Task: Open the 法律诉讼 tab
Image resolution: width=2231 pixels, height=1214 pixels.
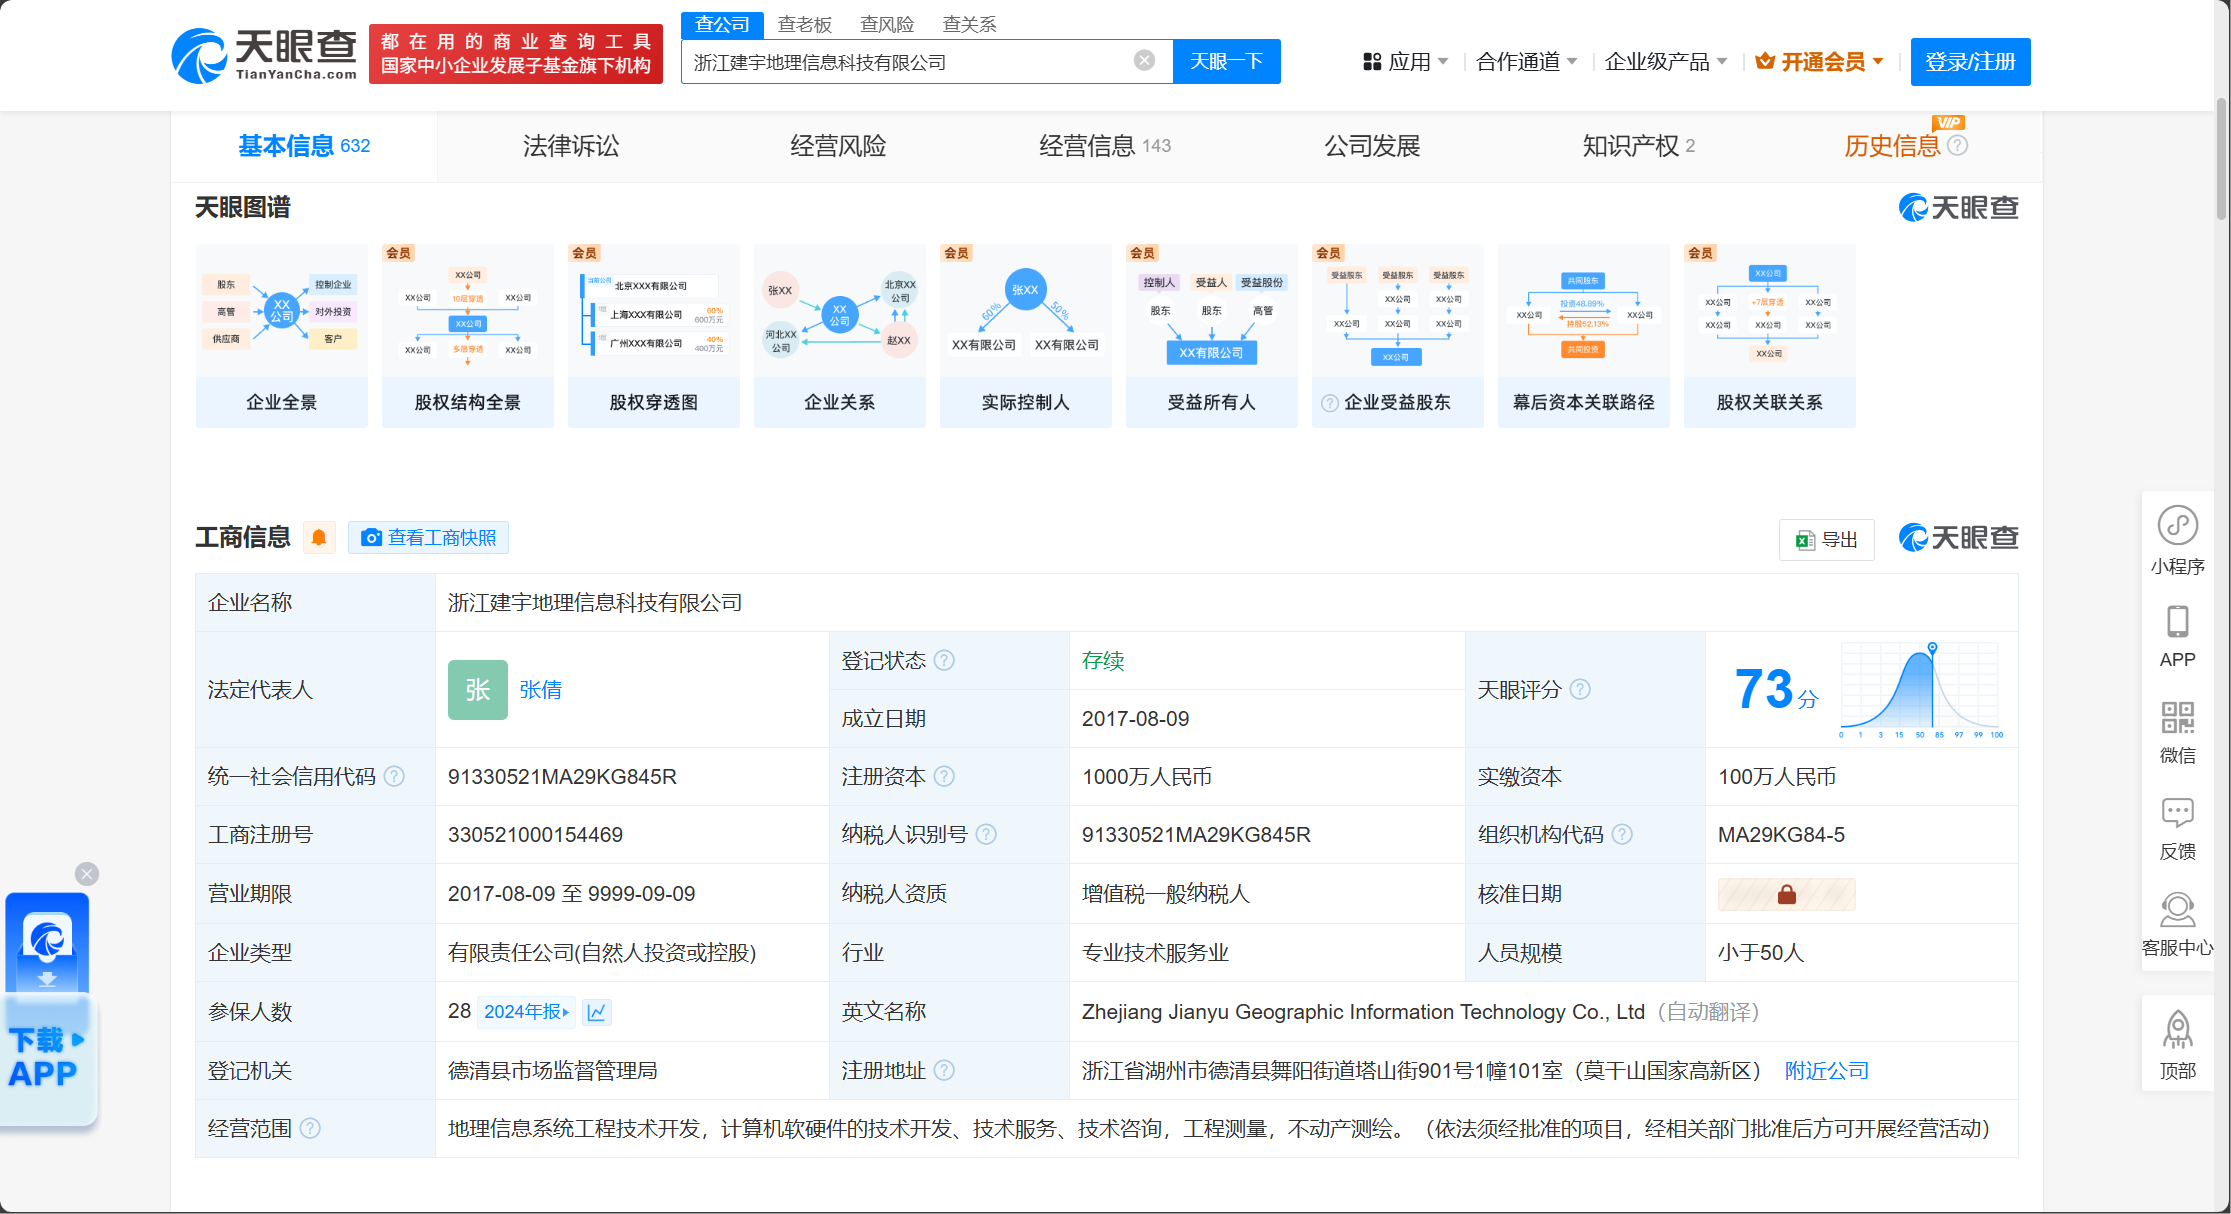Action: click(571, 146)
